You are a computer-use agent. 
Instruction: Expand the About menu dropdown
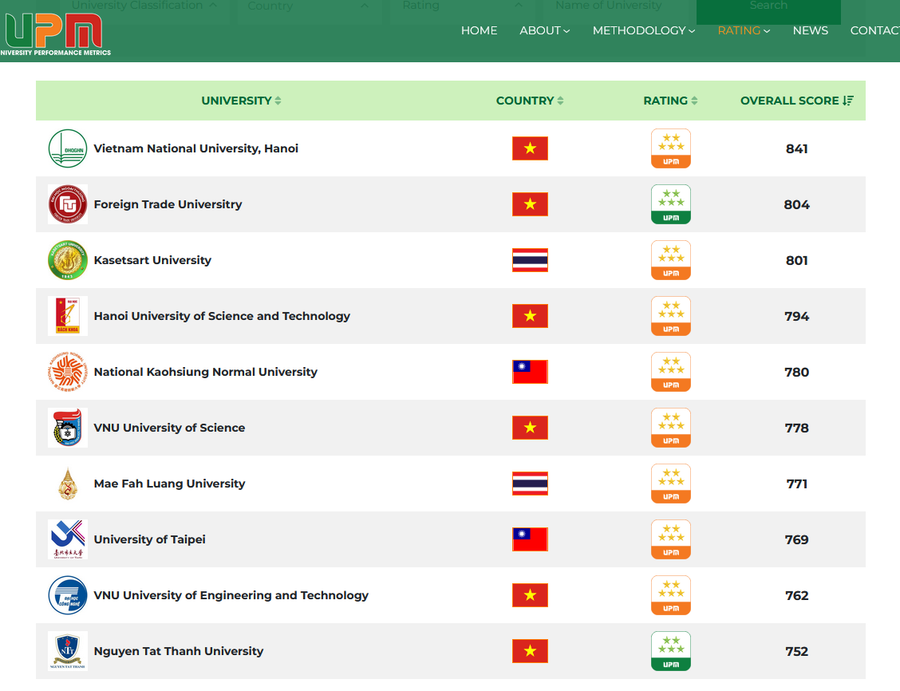544,31
